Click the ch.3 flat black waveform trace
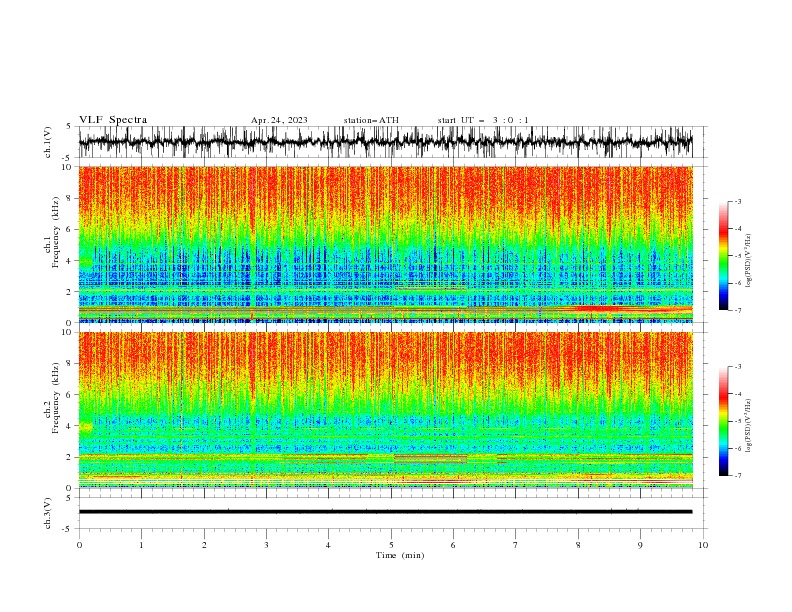The height and width of the screenshot is (612, 792). pos(385,512)
